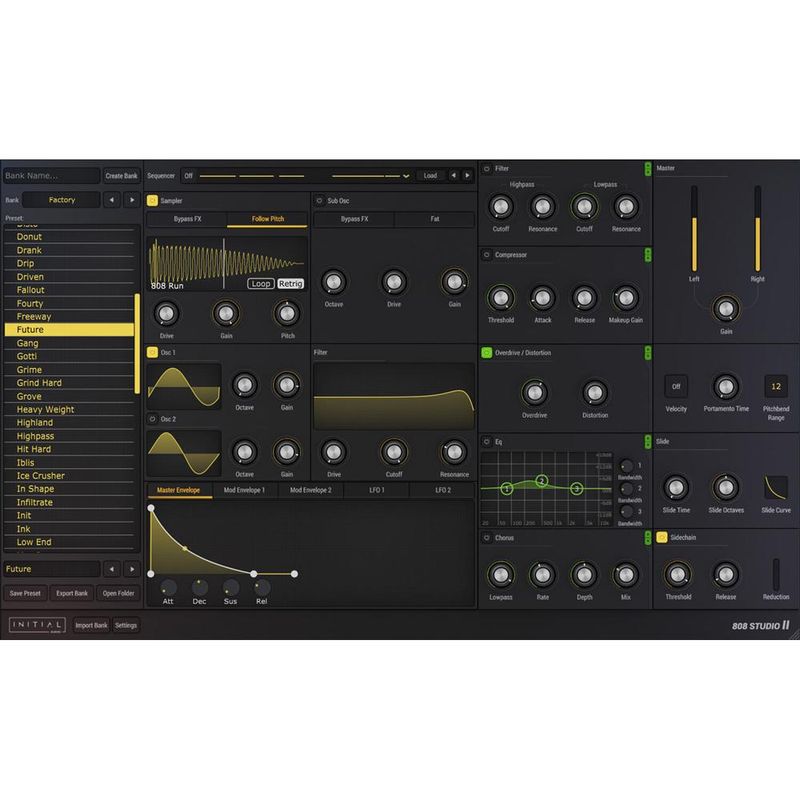
Task: Click the Initial Audio logo
Action: point(37,625)
